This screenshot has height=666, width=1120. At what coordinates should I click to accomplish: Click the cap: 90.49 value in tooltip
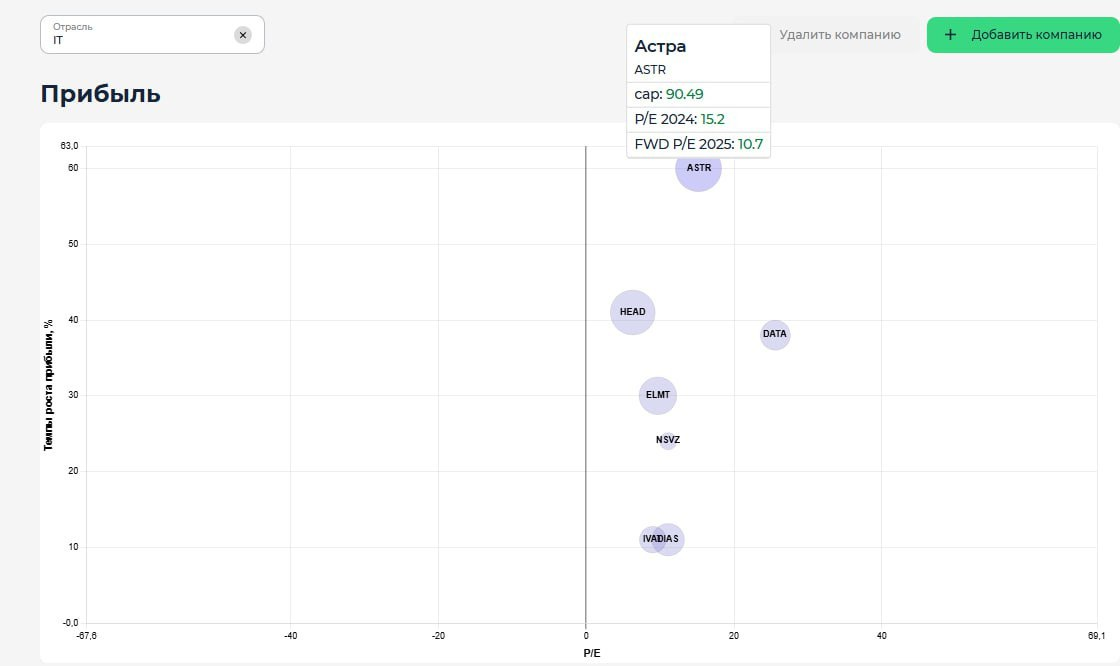click(x=684, y=94)
